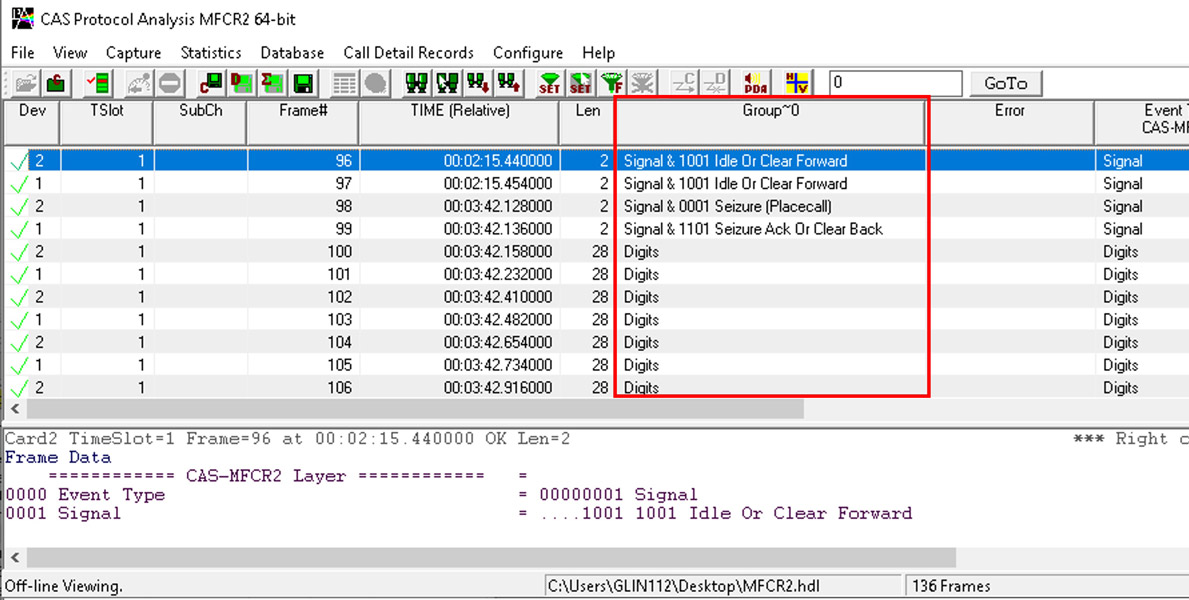Viewport: 1189px width, 600px height.
Task: Click the green floppy disk save icon
Action: click(304, 83)
